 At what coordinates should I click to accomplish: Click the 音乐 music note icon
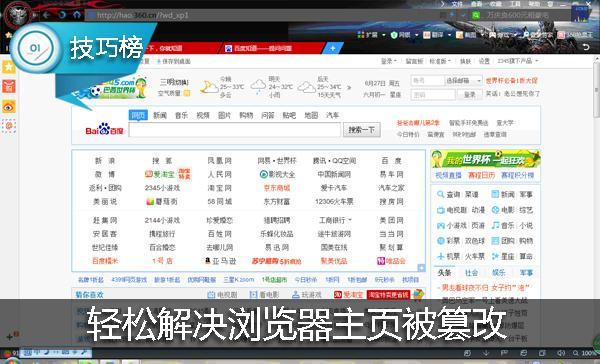pos(495,225)
